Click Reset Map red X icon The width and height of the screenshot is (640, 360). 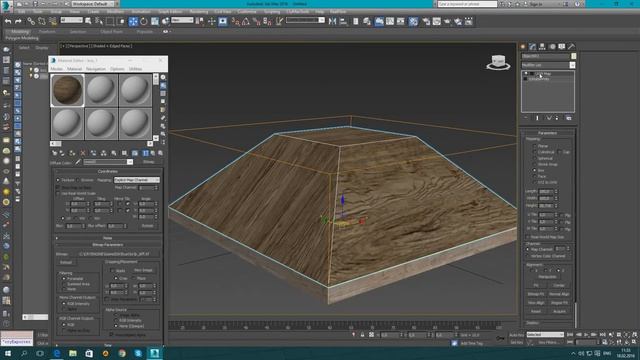(x=83, y=153)
